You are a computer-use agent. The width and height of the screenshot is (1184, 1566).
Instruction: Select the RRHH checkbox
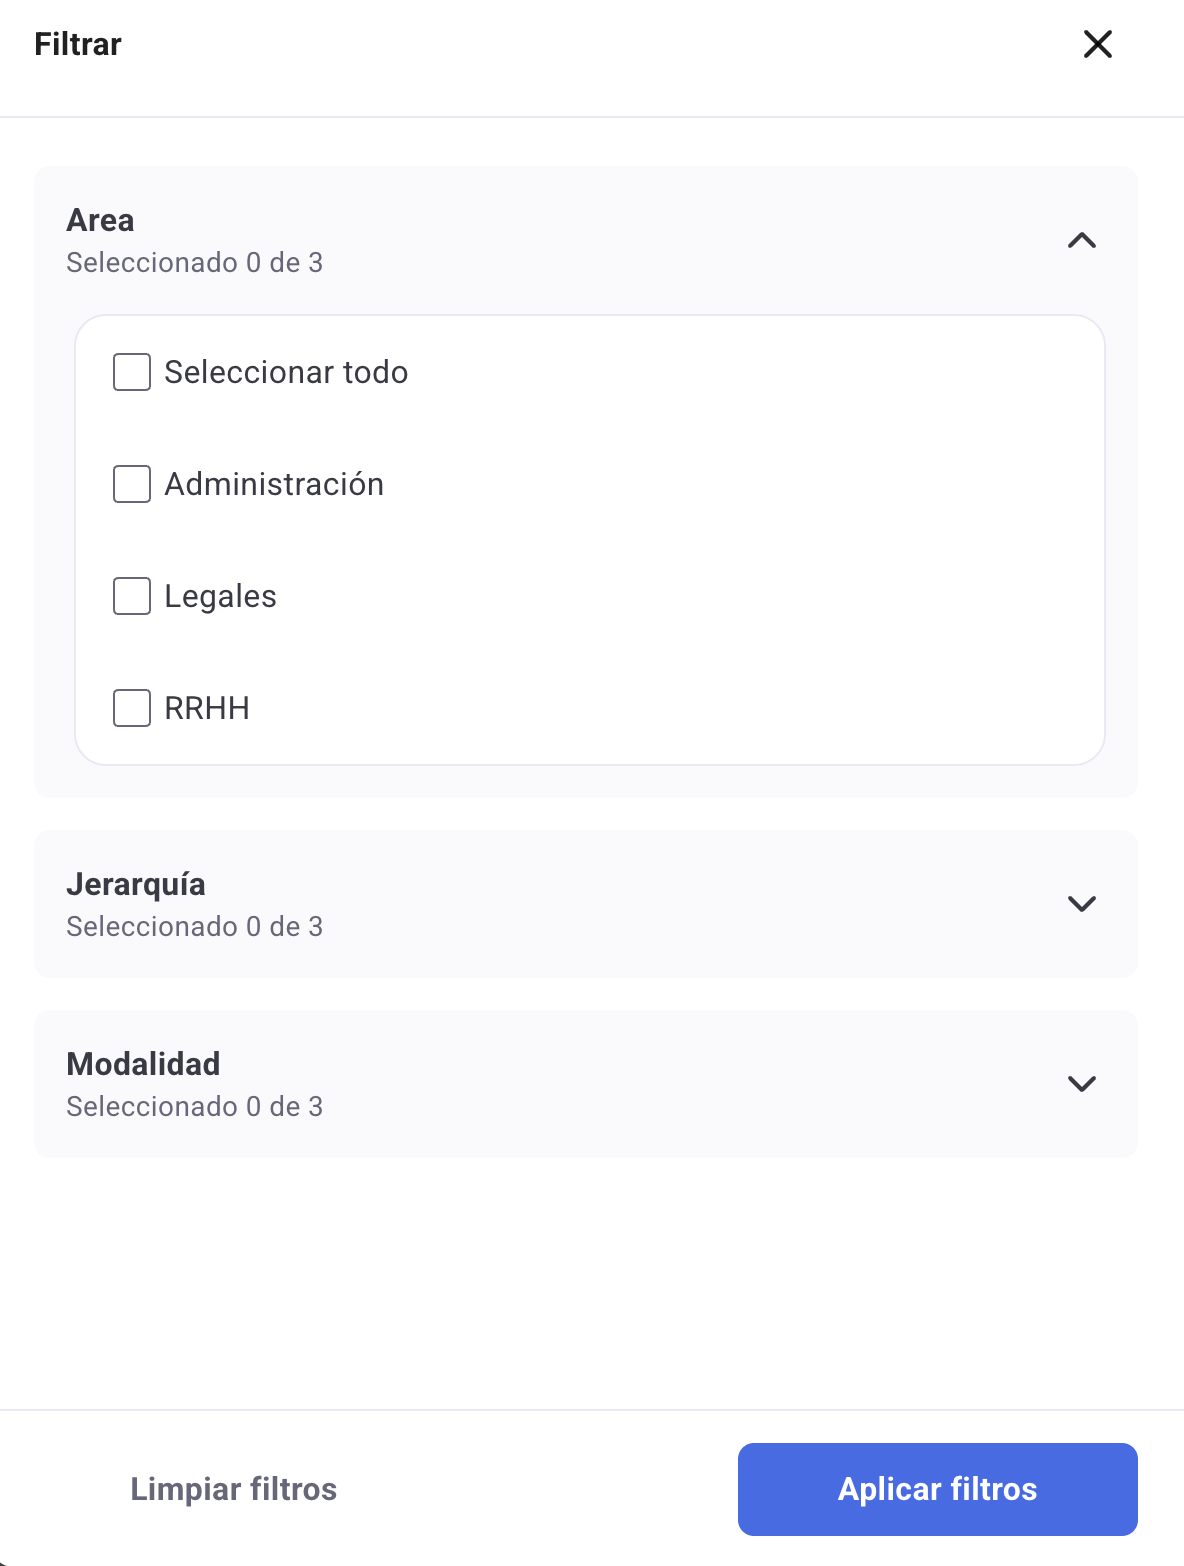point(132,708)
